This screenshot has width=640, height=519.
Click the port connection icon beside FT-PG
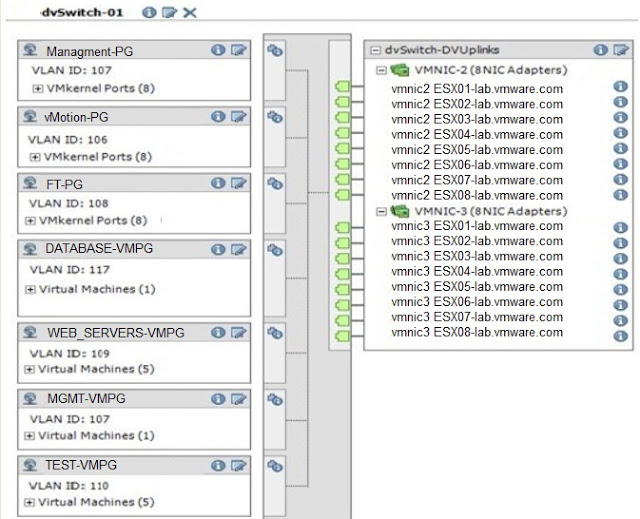click(x=275, y=183)
